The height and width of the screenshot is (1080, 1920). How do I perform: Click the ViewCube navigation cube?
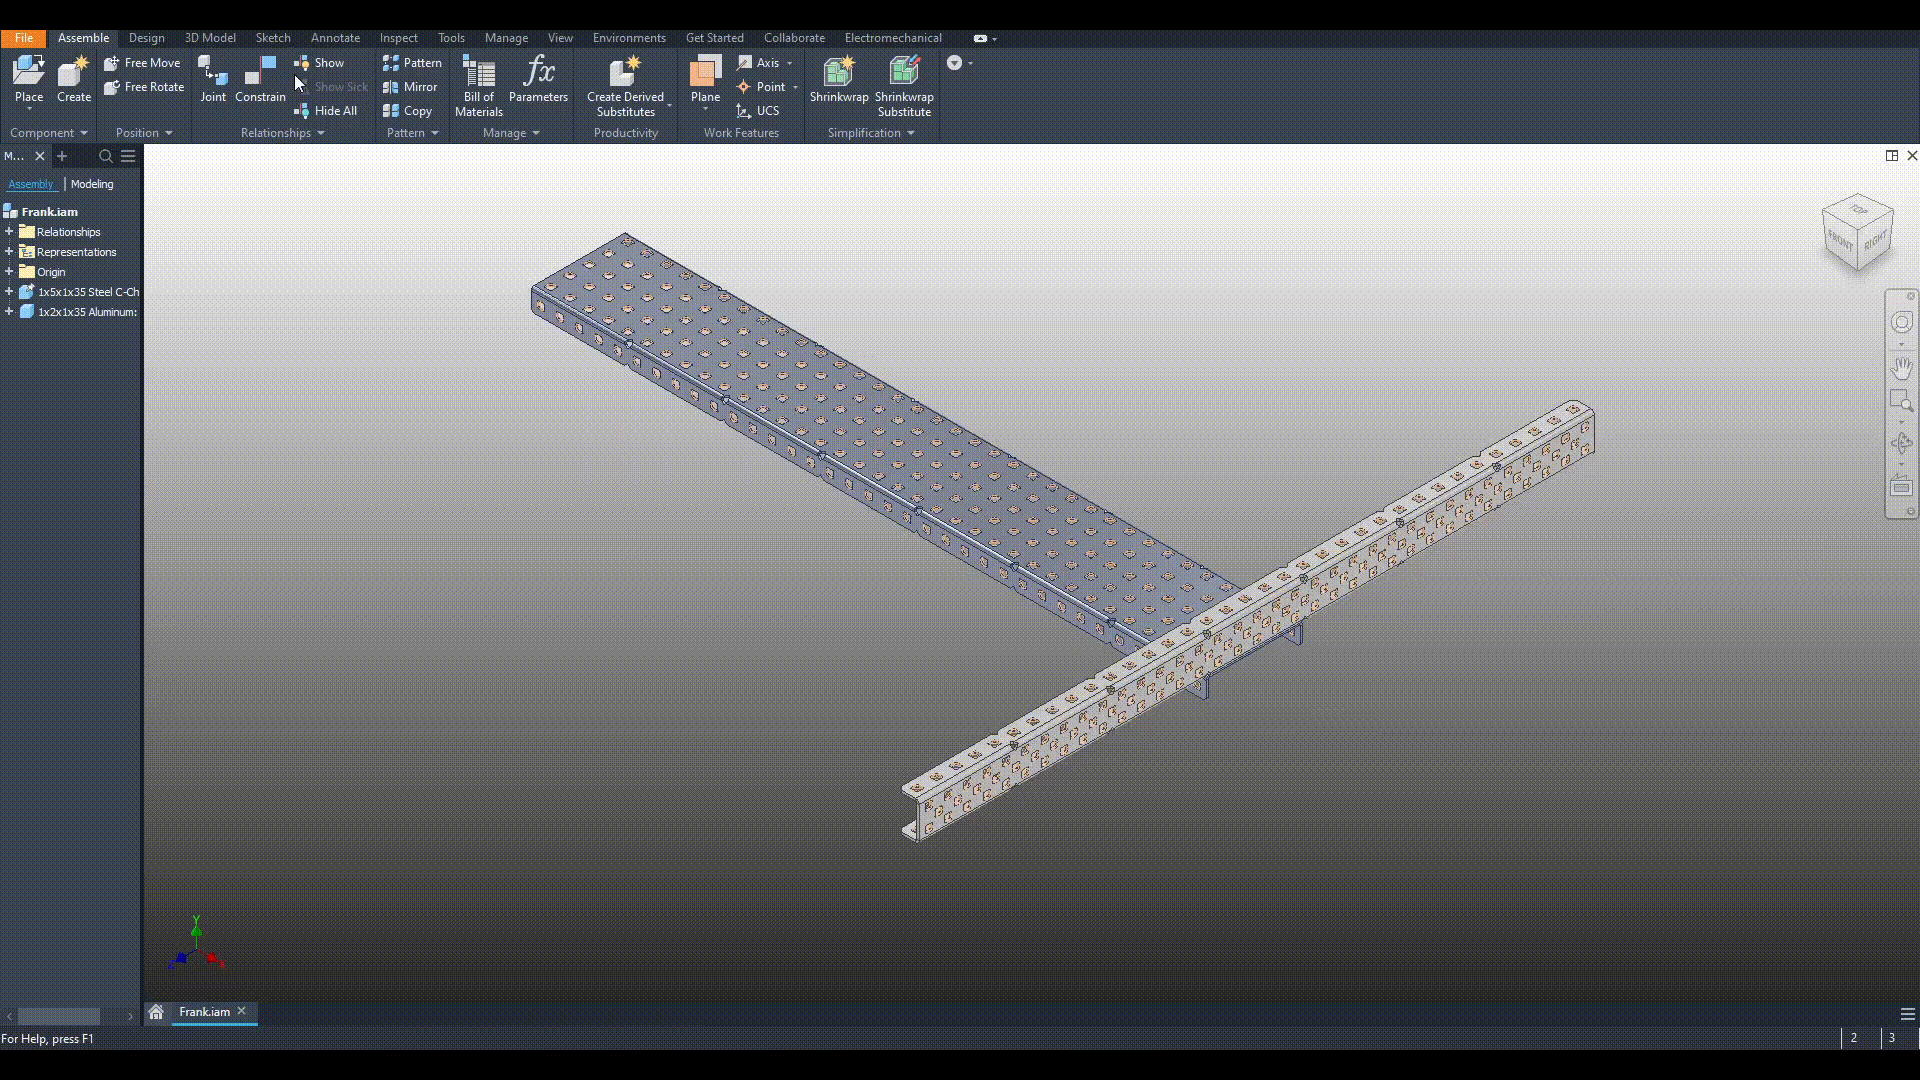click(1858, 232)
